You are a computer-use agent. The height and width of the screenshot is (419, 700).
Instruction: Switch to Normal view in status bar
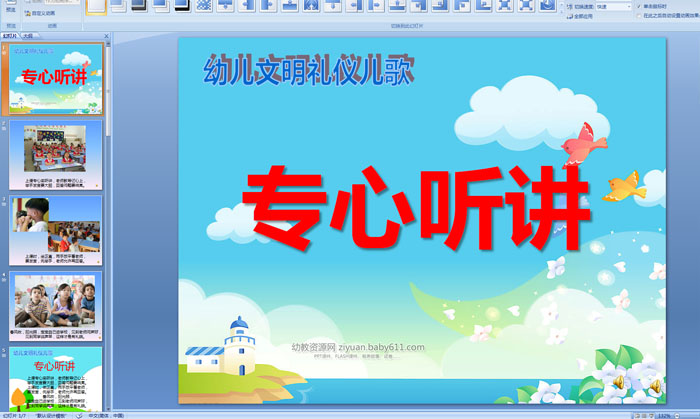pos(638,416)
